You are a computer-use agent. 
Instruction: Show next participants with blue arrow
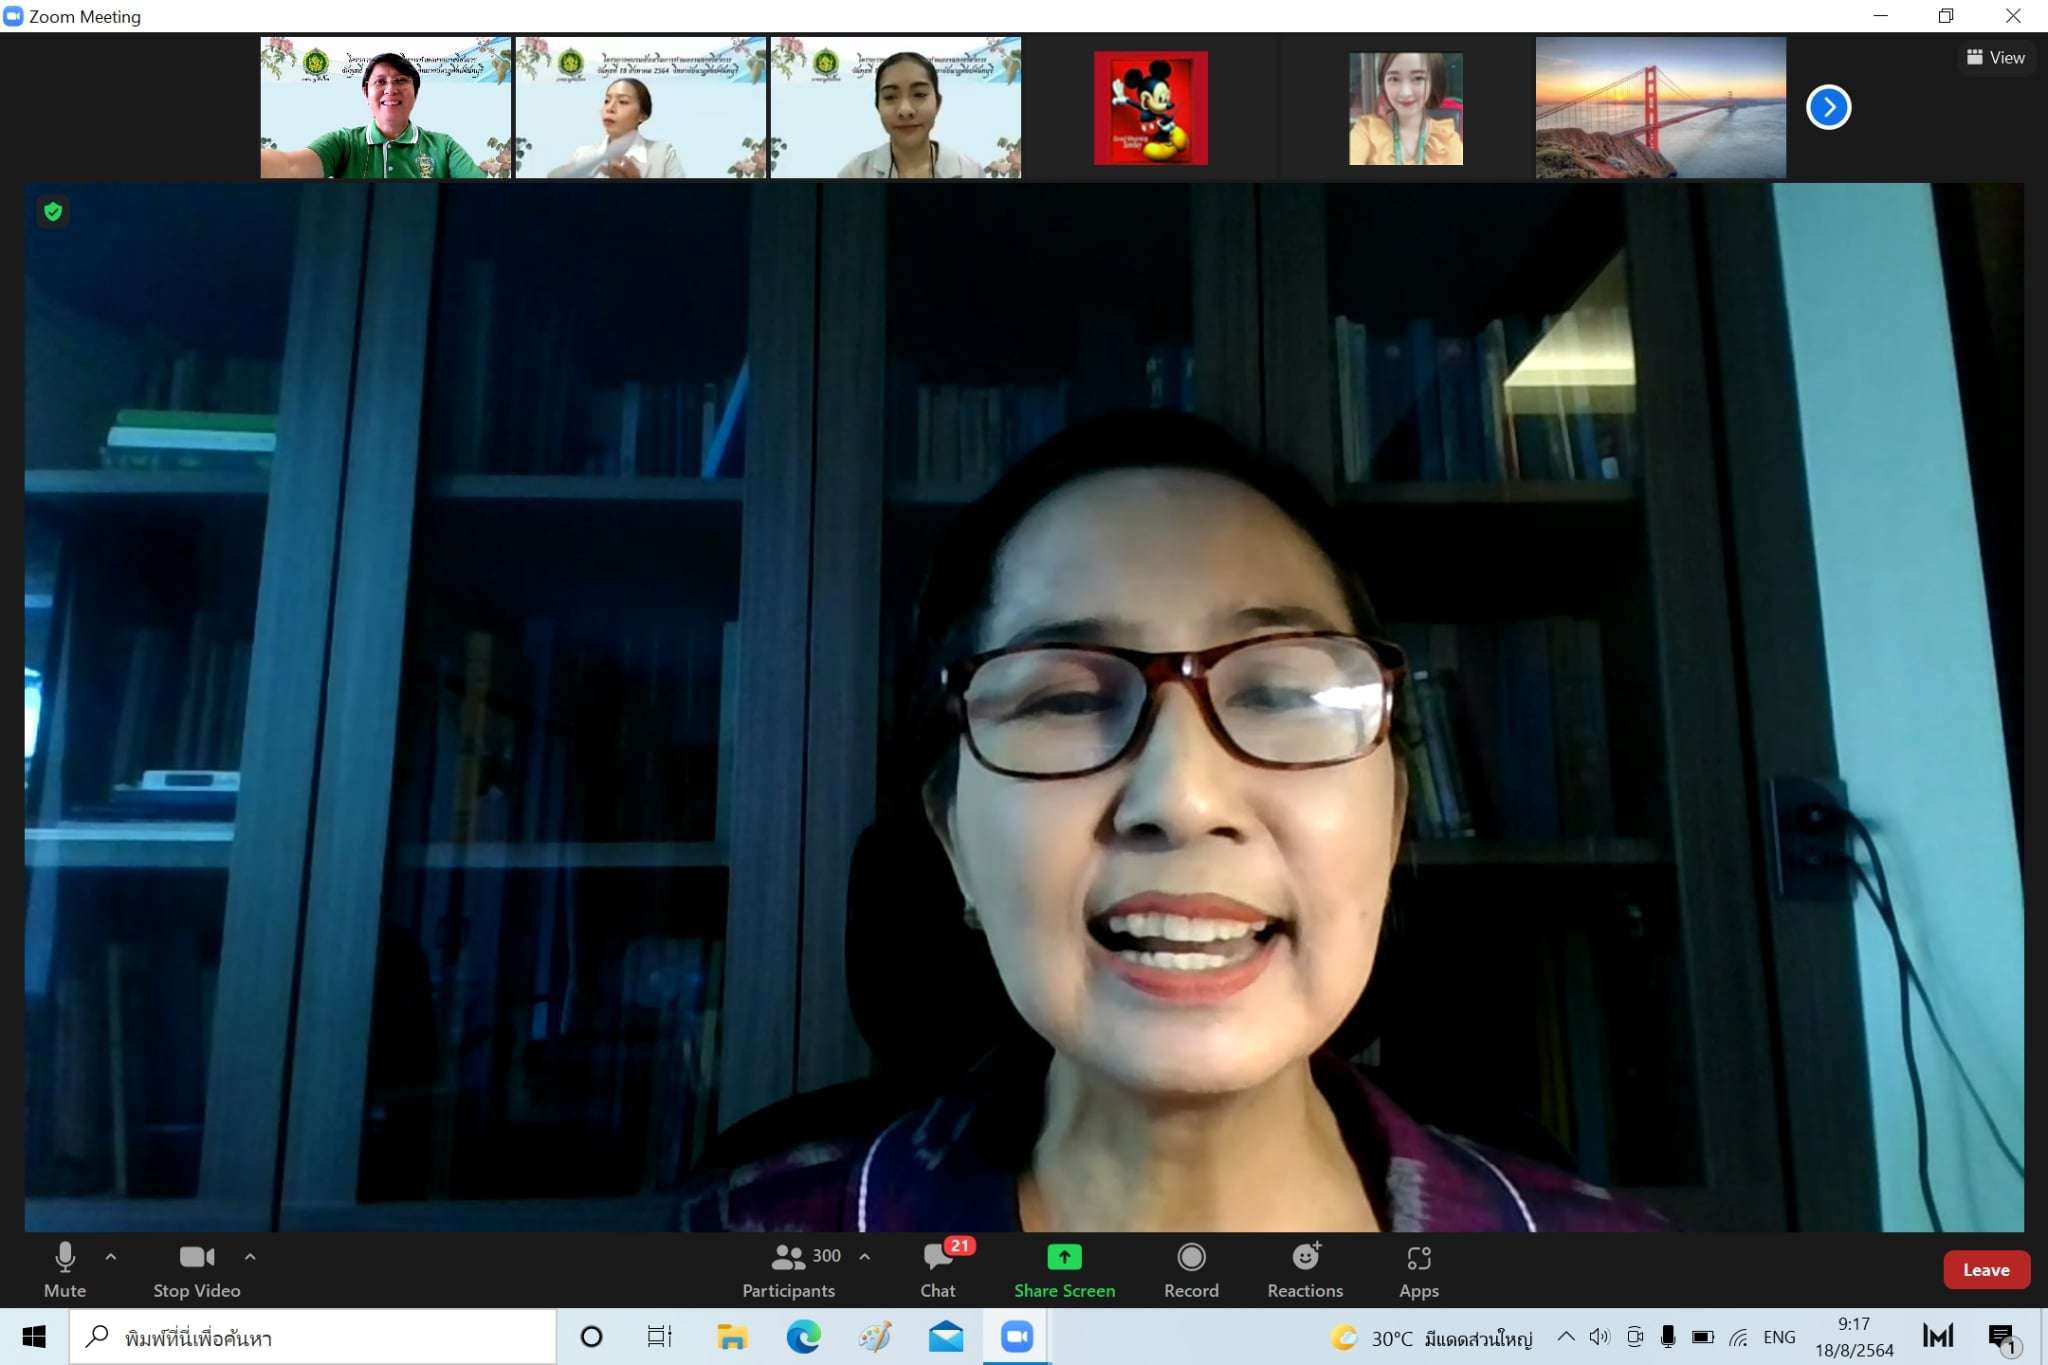tap(1828, 107)
